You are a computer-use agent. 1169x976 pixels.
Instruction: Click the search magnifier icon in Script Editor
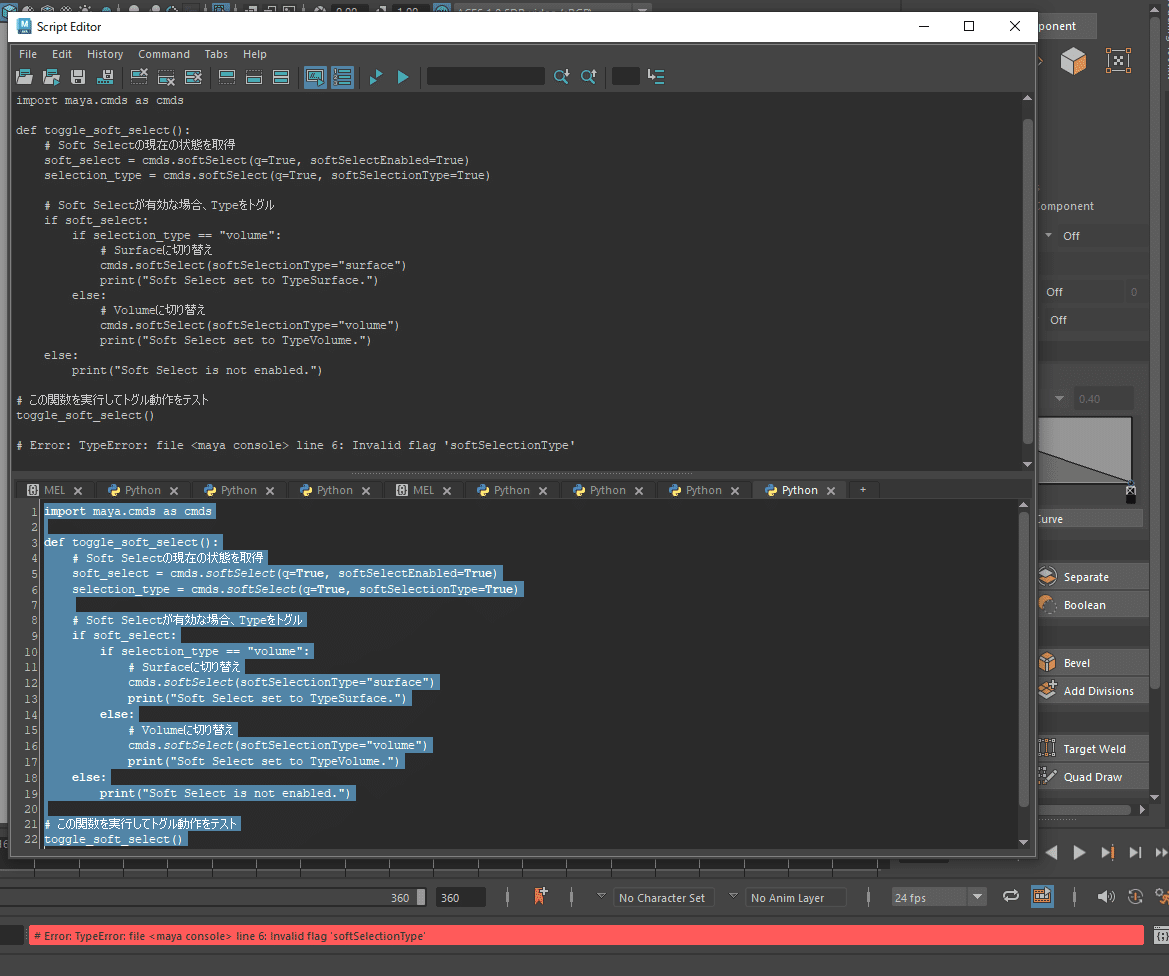coord(561,76)
